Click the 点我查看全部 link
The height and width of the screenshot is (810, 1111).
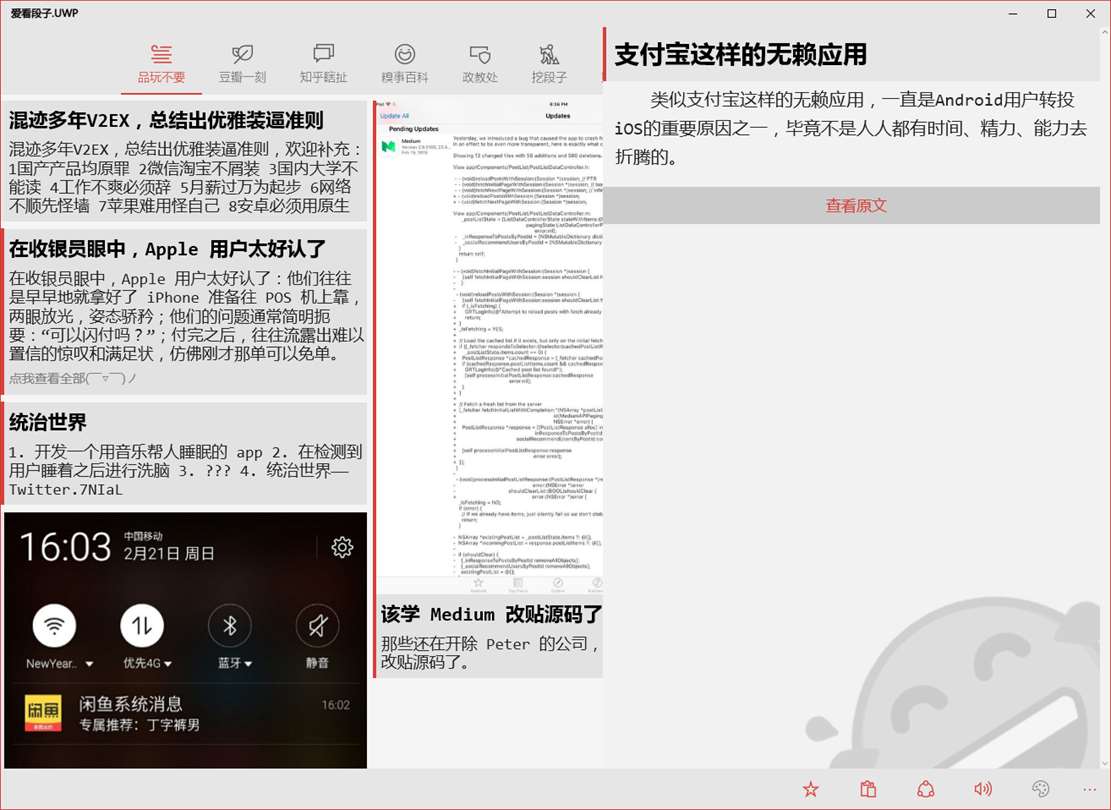[72, 378]
